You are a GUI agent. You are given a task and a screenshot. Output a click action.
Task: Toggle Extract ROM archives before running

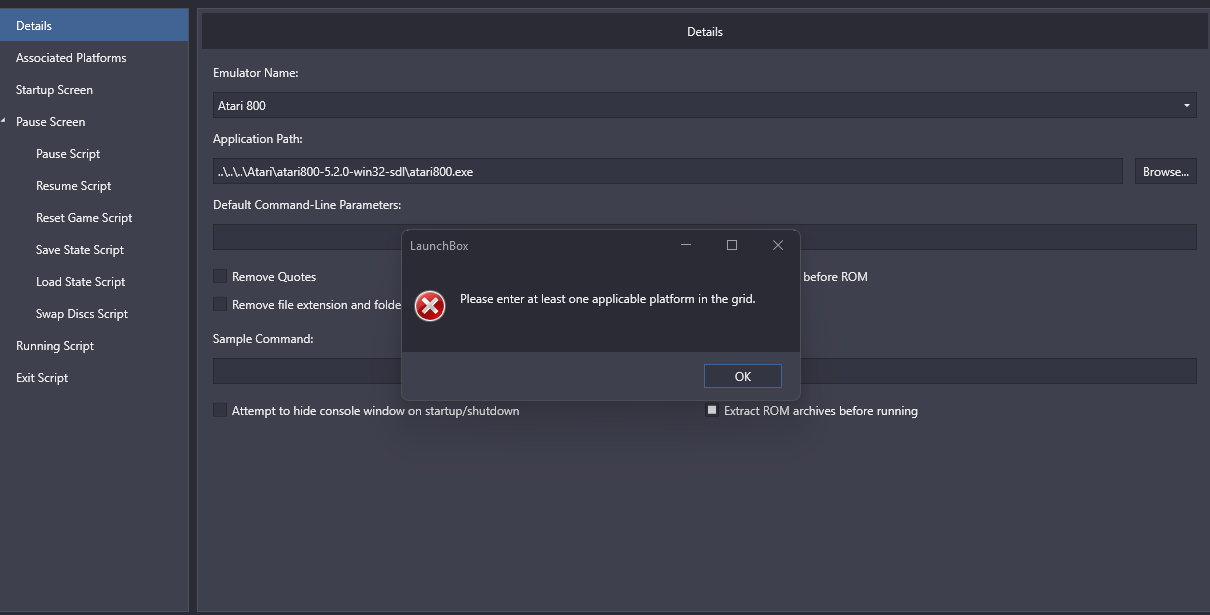coord(712,411)
